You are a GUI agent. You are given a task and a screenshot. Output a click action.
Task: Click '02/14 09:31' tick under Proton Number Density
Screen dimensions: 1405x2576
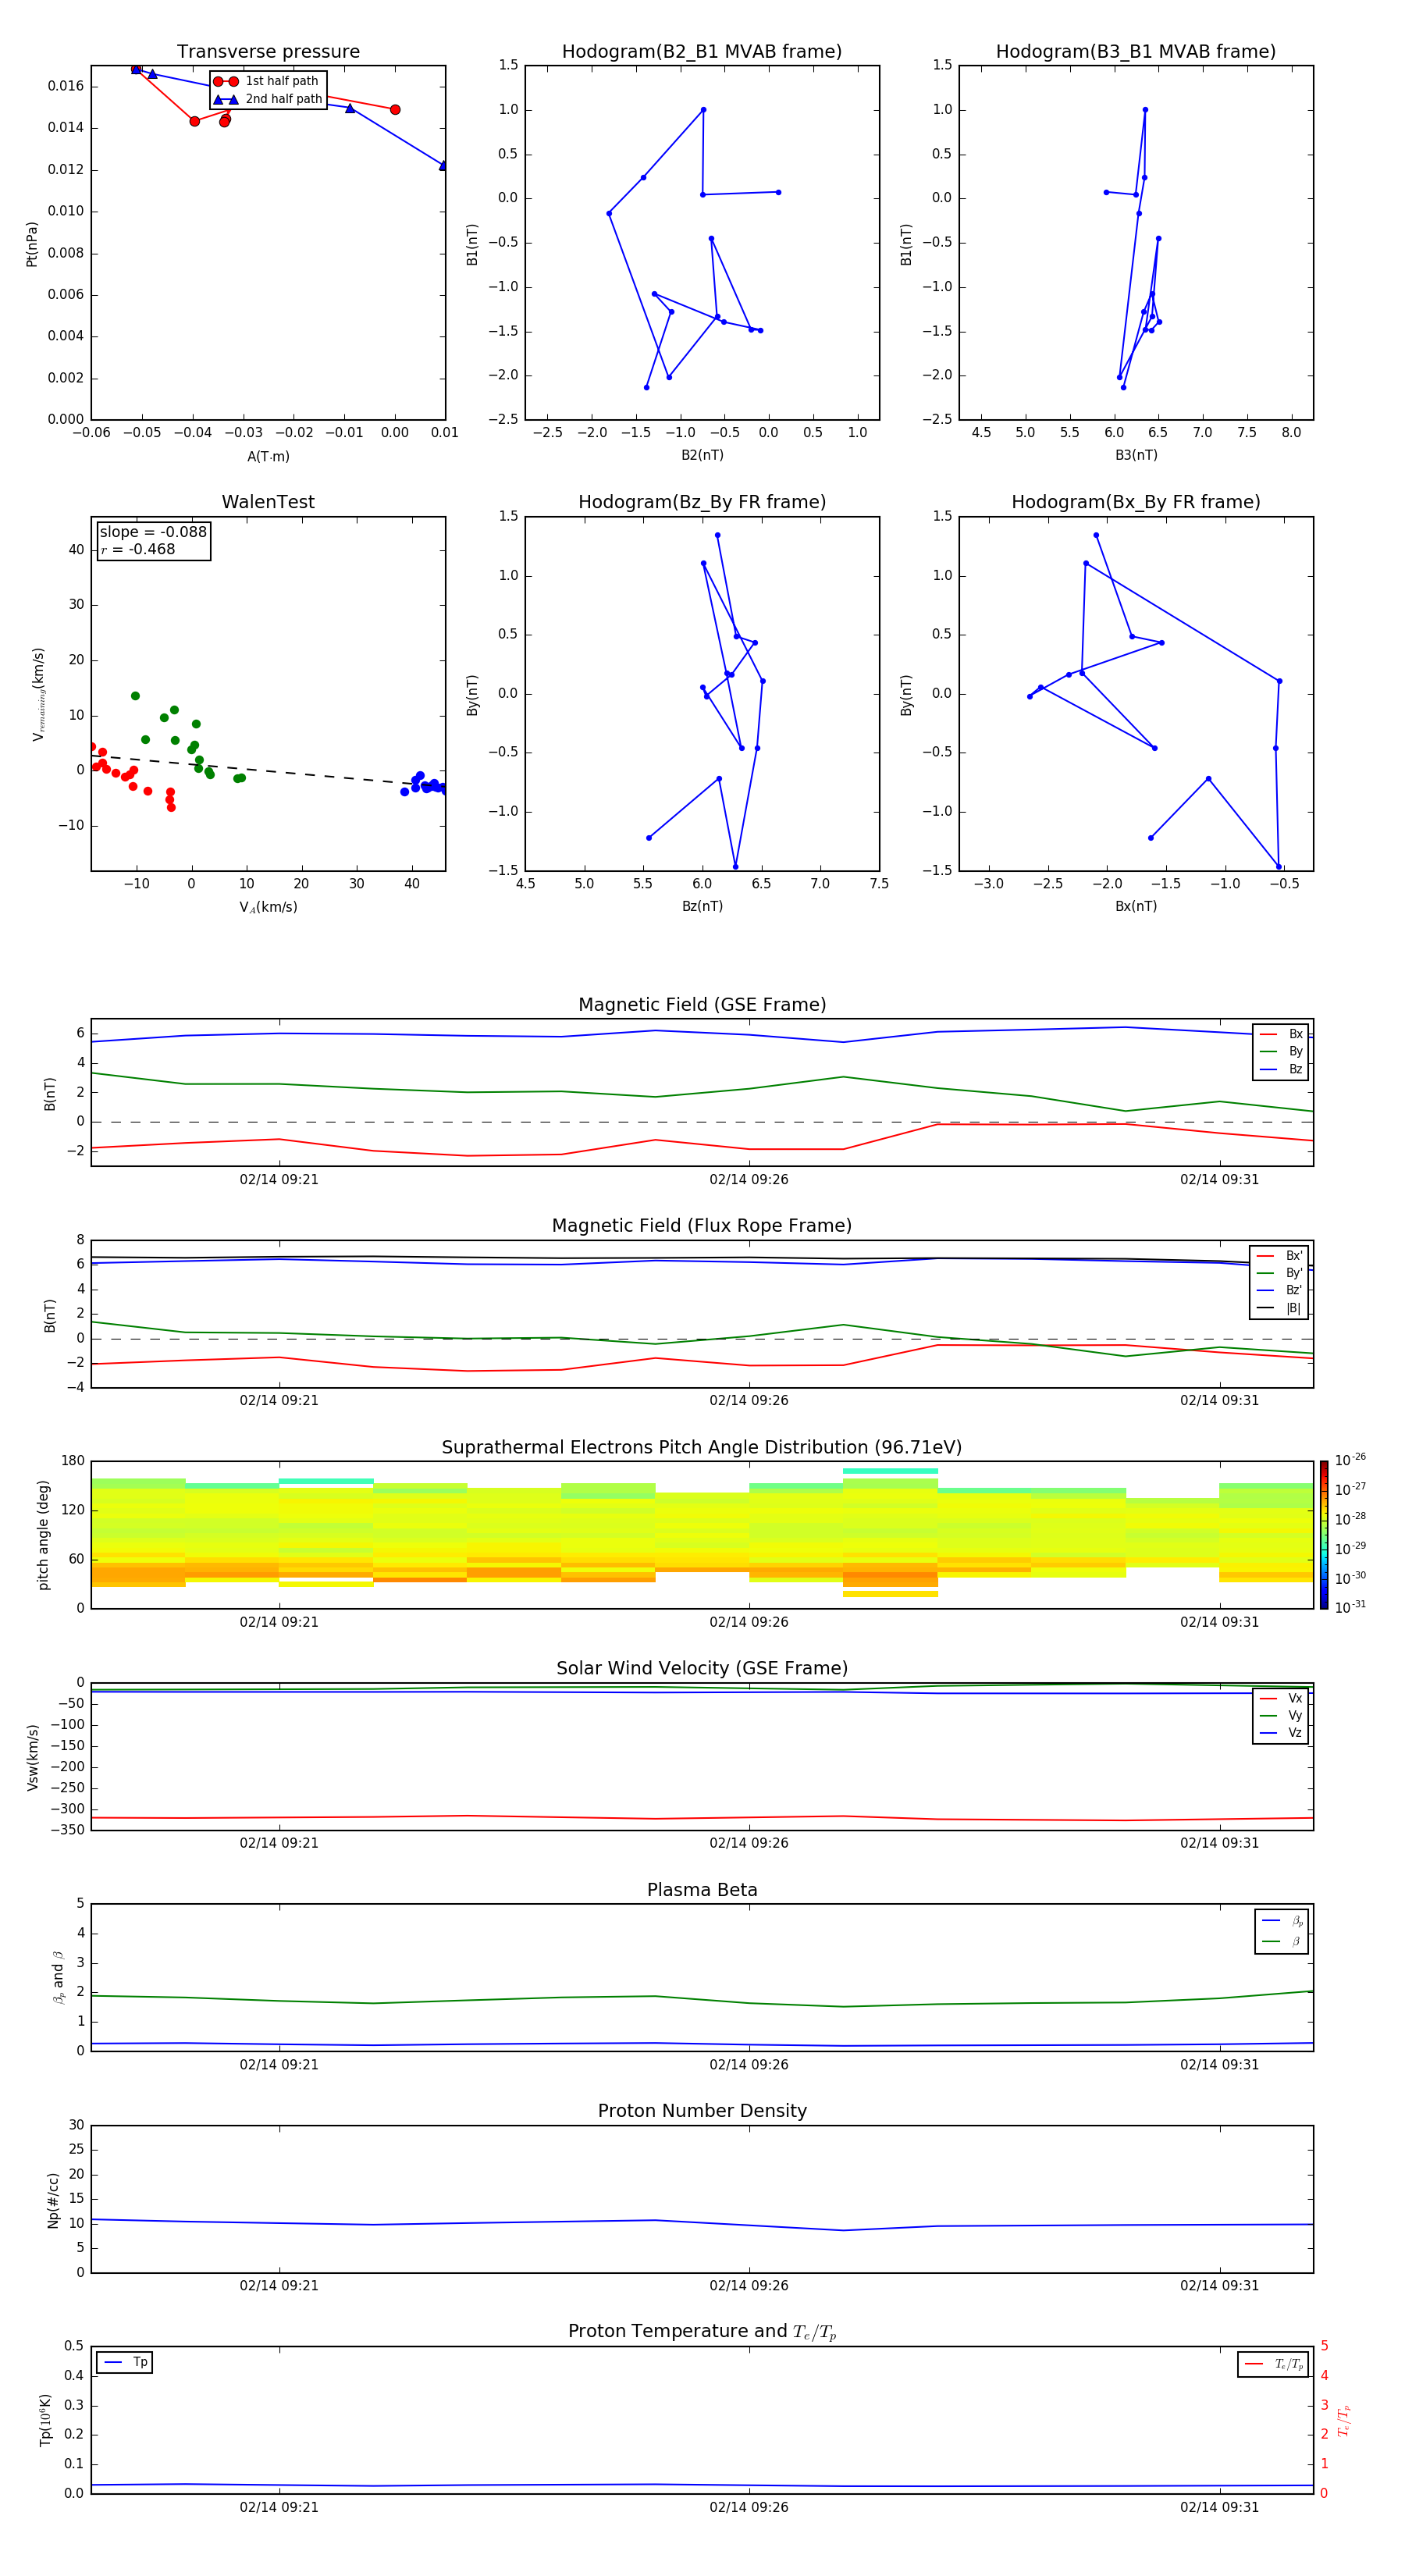coord(1219,2286)
